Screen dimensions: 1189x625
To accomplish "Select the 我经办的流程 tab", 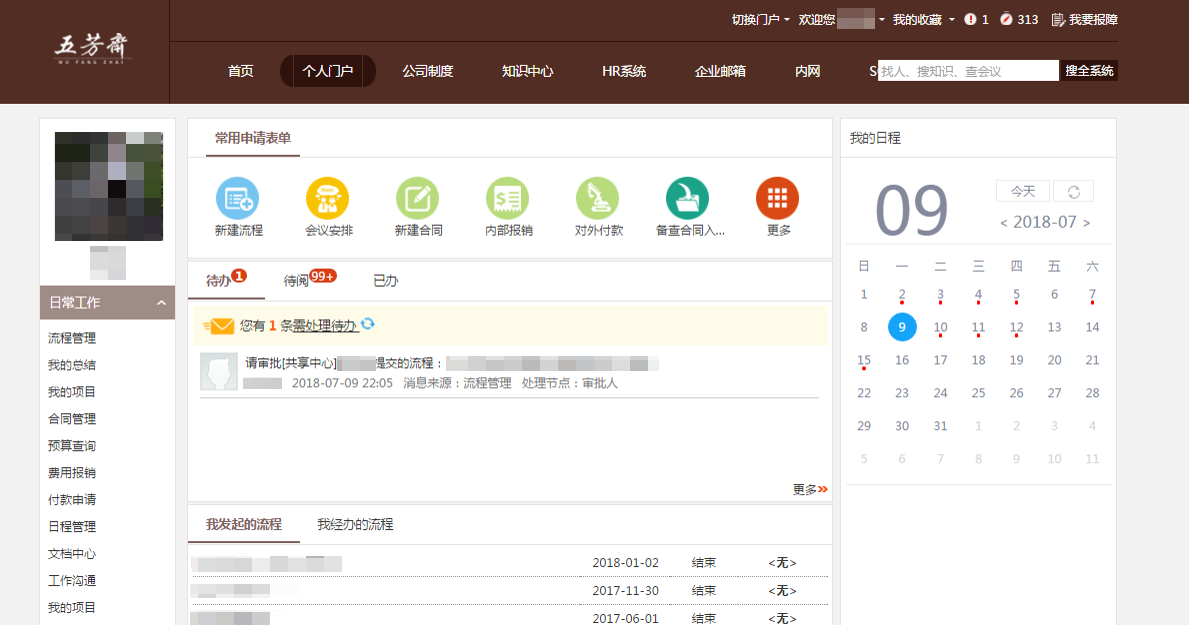I will point(355,524).
